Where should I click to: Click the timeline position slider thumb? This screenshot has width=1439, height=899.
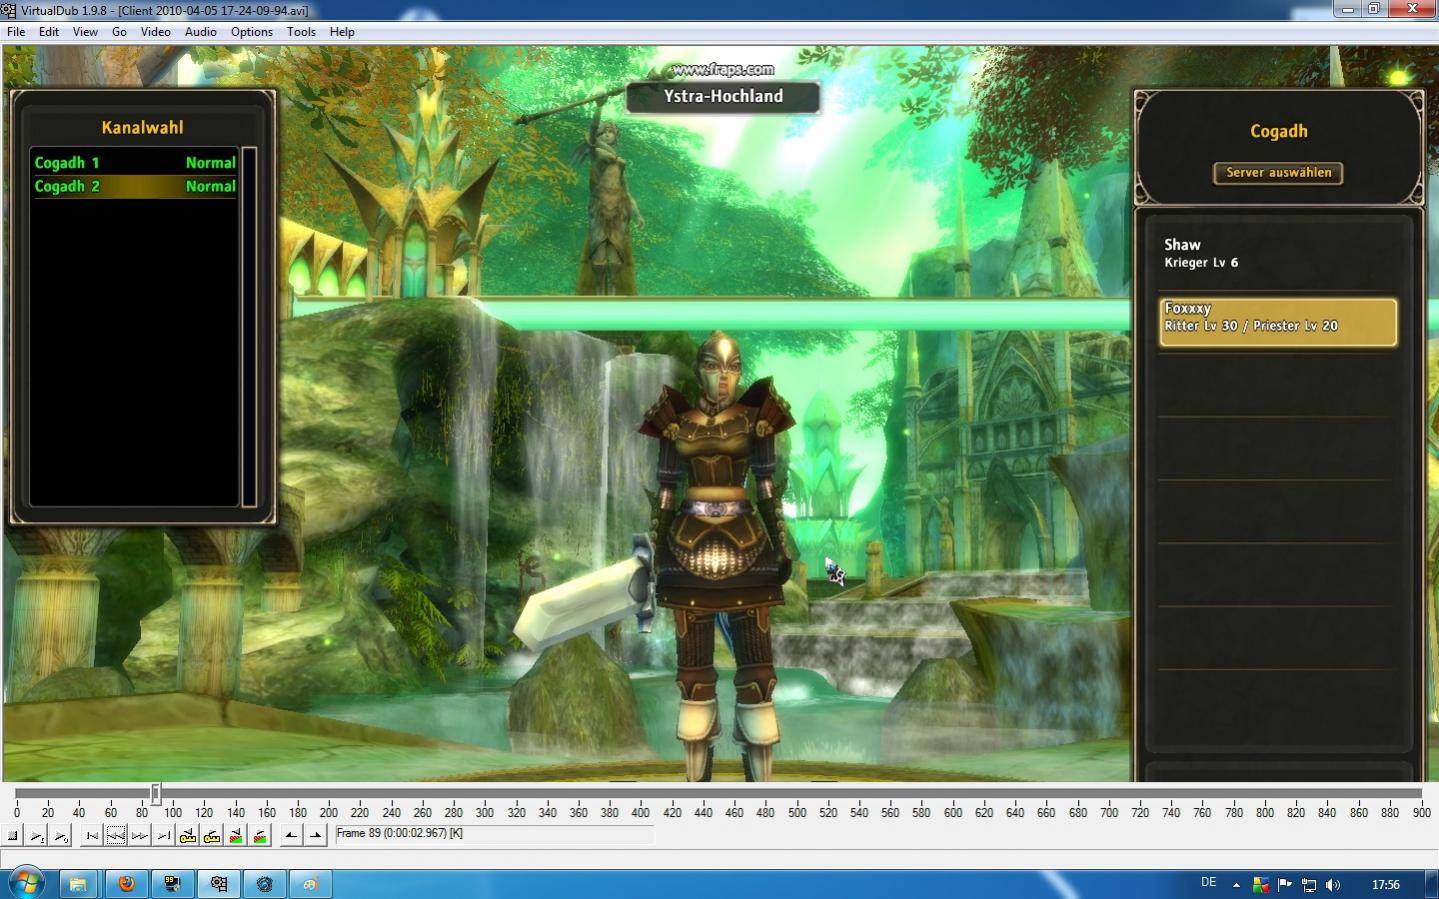pos(156,794)
